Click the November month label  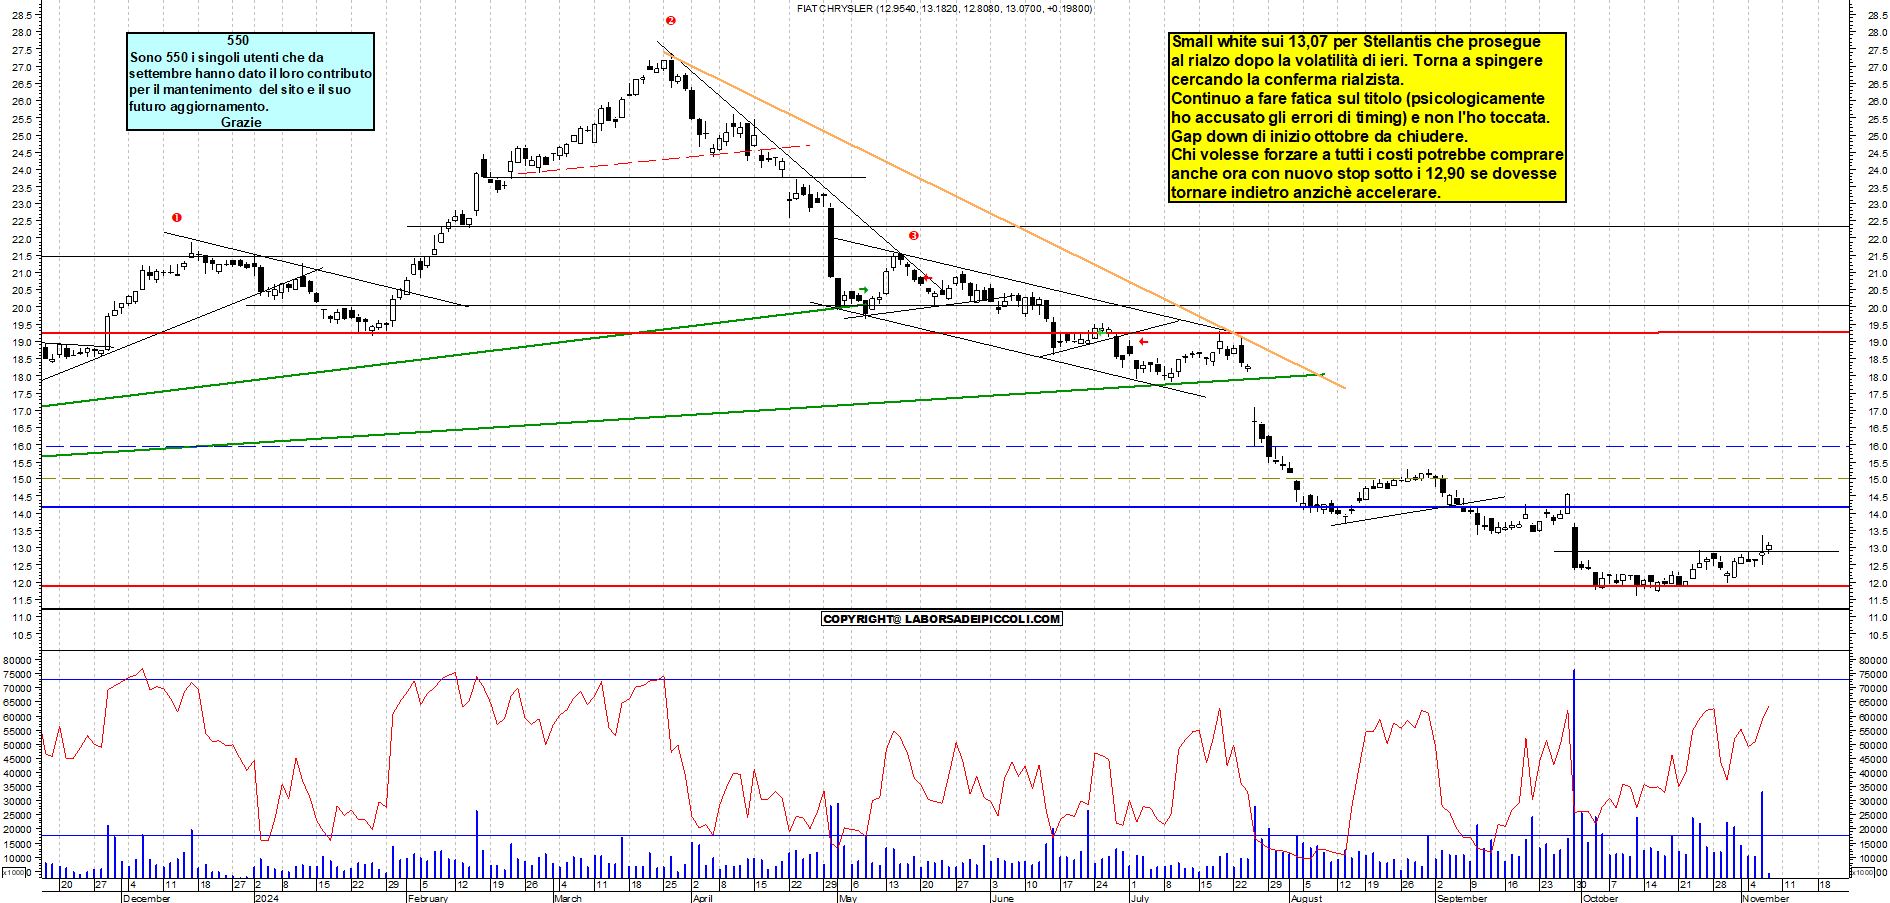pyautogui.click(x=1765, y=898)
